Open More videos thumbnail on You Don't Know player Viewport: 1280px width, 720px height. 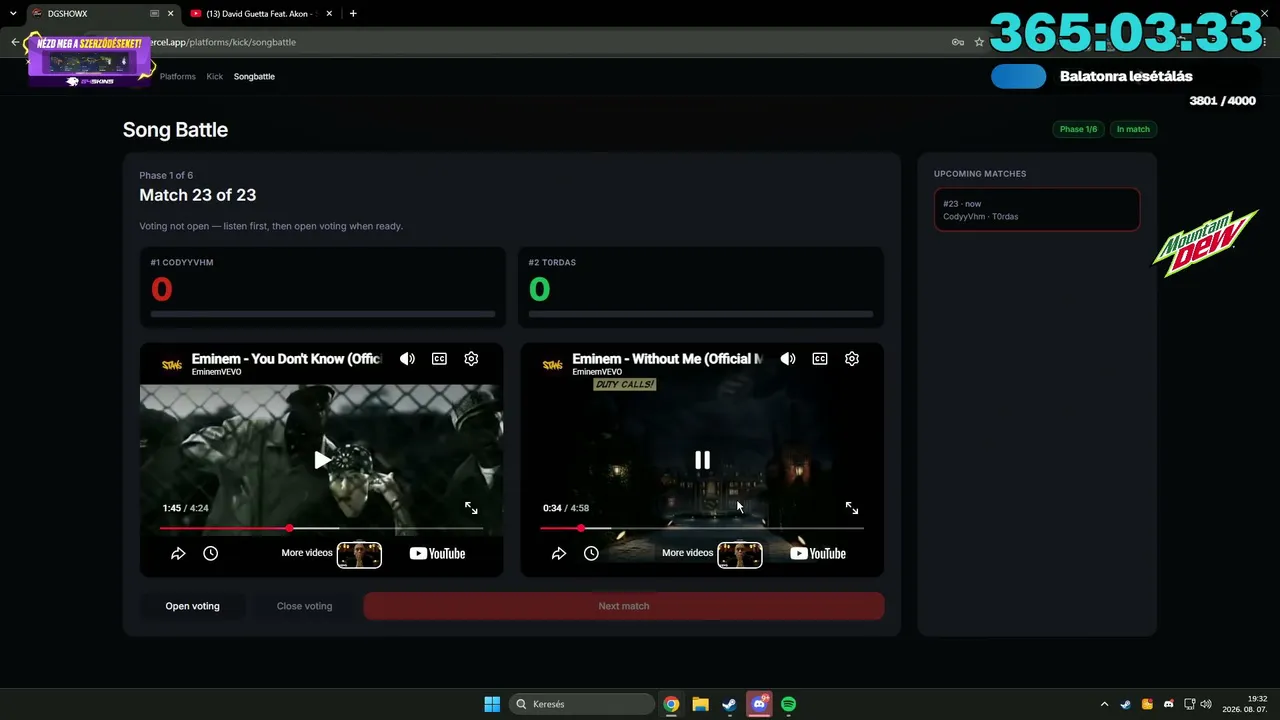[x=359, y=554]
